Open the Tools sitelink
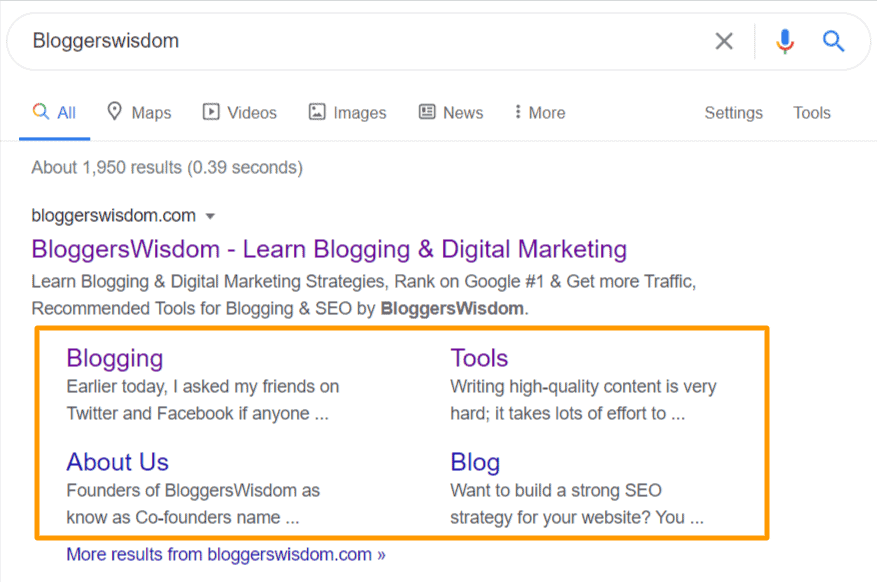 click(x=479, y=358)
